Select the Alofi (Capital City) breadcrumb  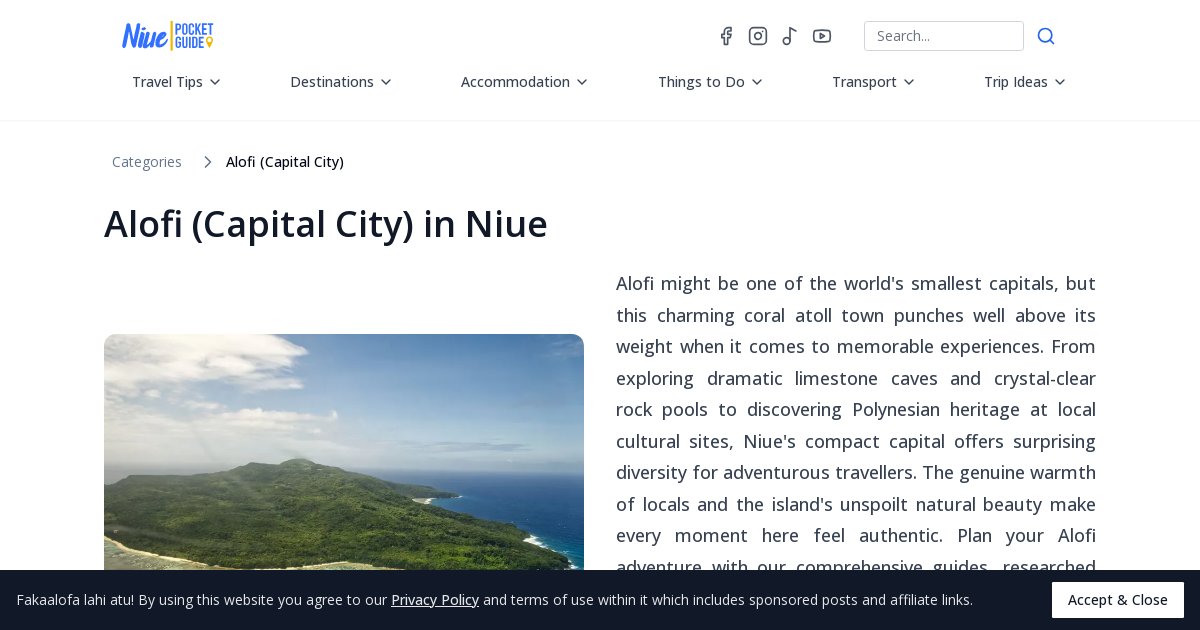click(x=285, y=162)
